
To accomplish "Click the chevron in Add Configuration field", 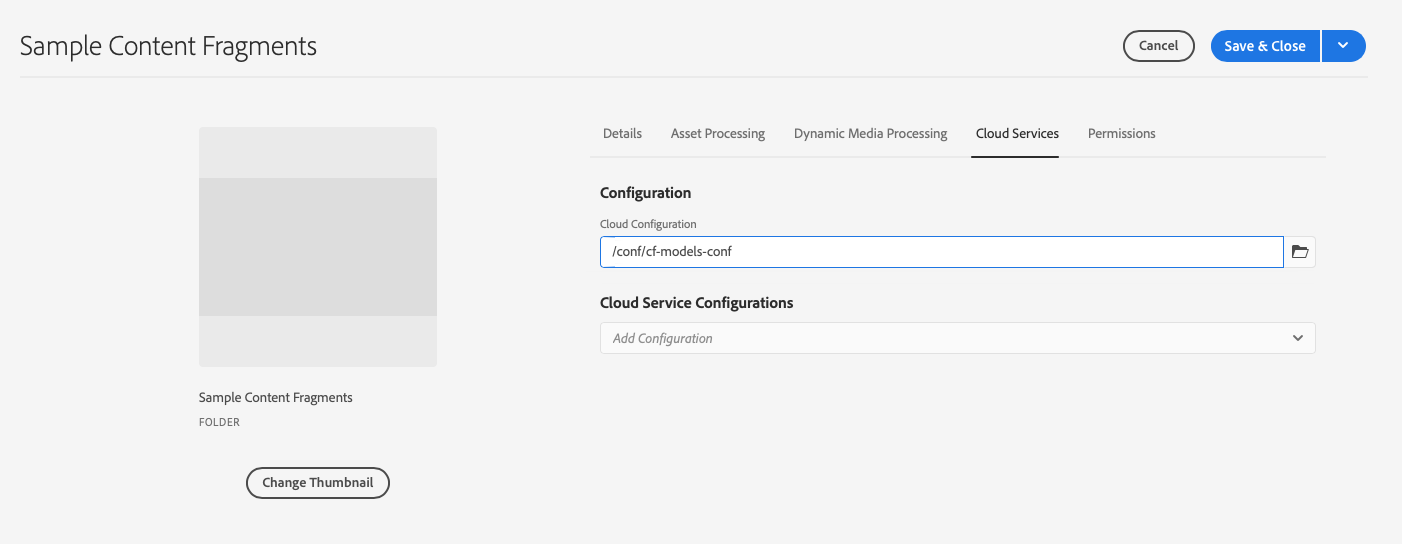I will point(1297,338).
